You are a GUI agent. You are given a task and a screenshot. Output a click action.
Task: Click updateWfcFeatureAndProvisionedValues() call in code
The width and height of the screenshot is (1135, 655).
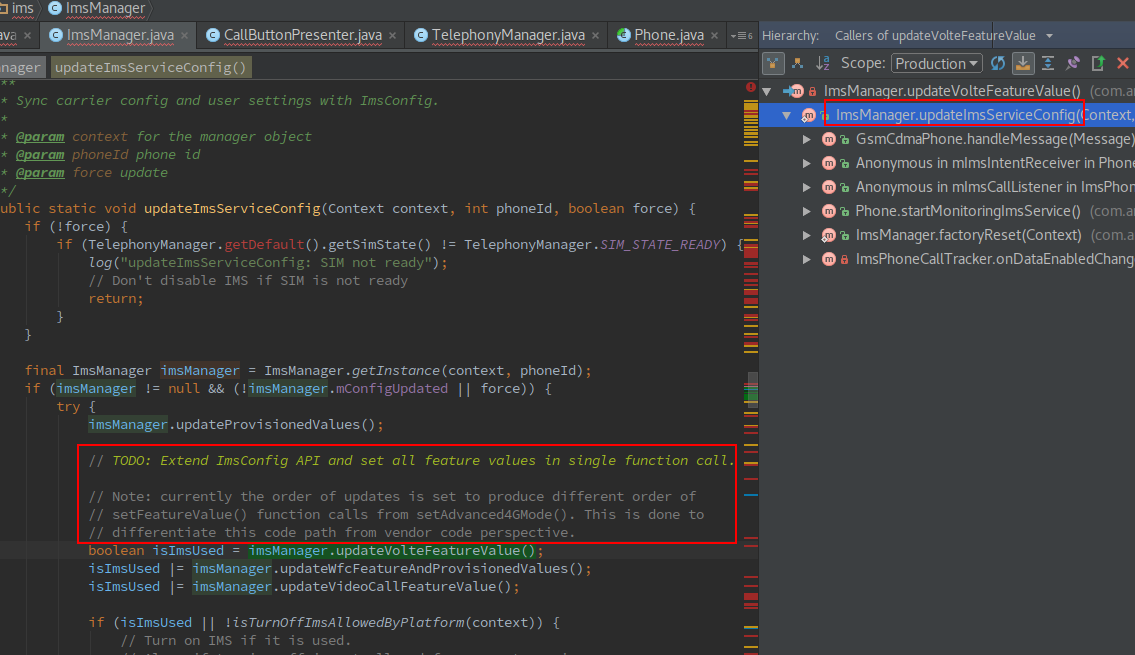[431, 569]
